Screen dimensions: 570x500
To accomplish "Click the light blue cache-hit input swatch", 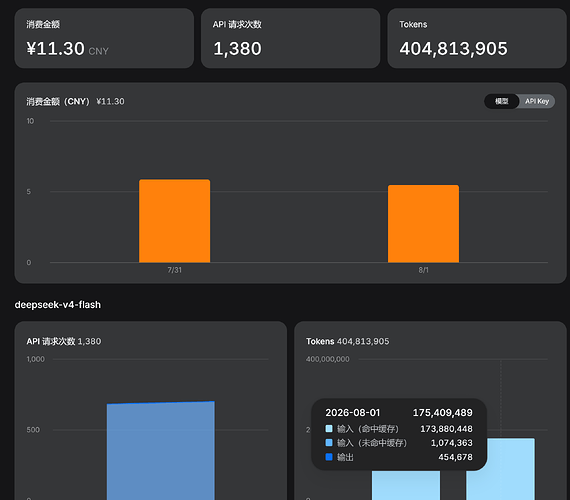I will 329,429.
